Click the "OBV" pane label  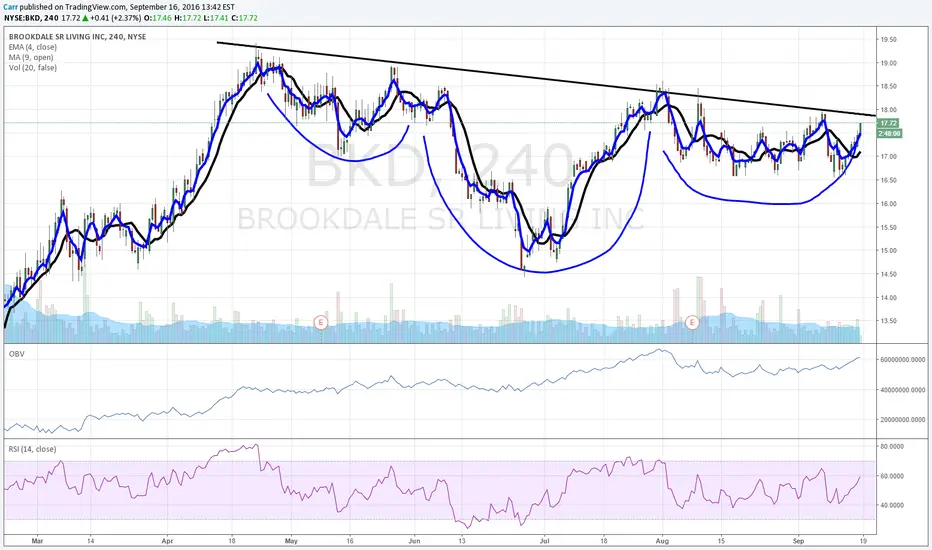point(16,354)
